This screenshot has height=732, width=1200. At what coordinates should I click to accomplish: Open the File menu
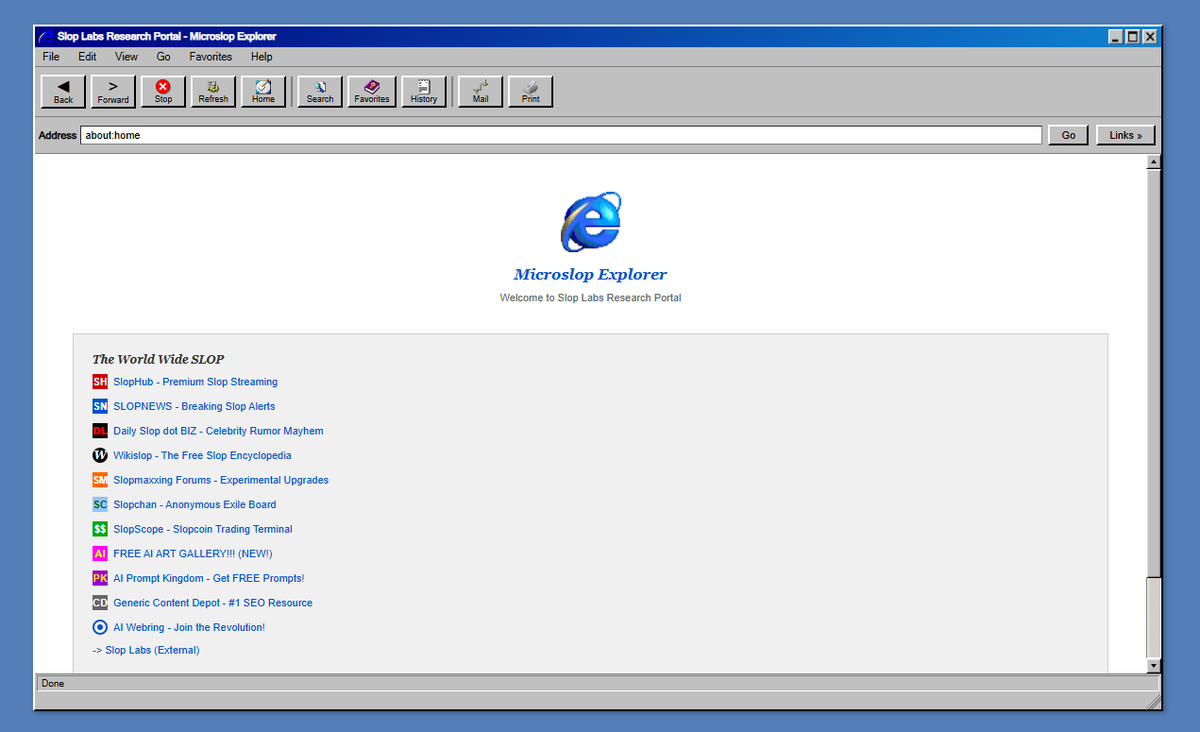coord(51,57)
